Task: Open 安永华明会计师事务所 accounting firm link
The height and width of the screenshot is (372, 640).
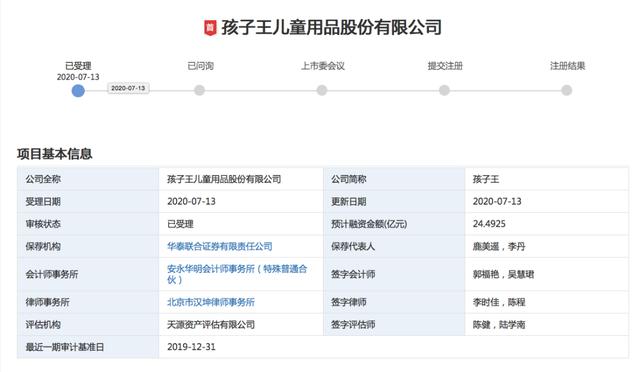Action: click(237, 274)
